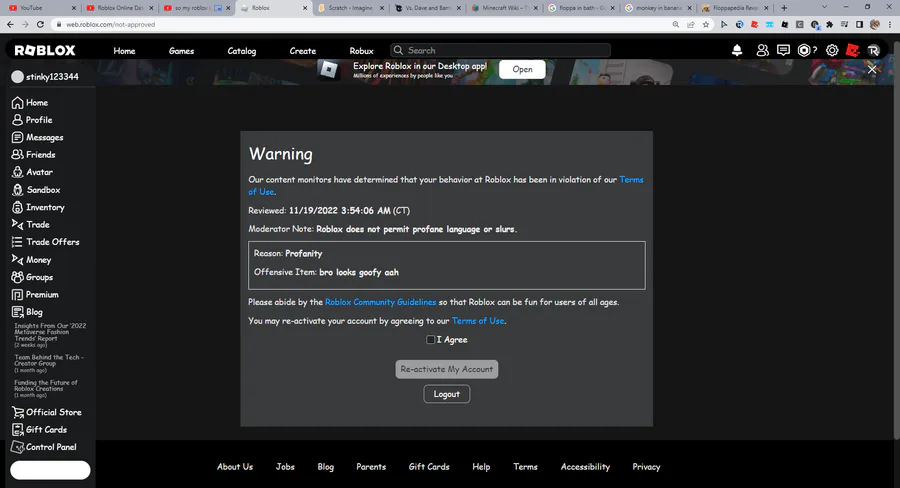Screen dimensions: 900x488
Task: Click the Robux hexagon icon
Action: pos(804,51)
